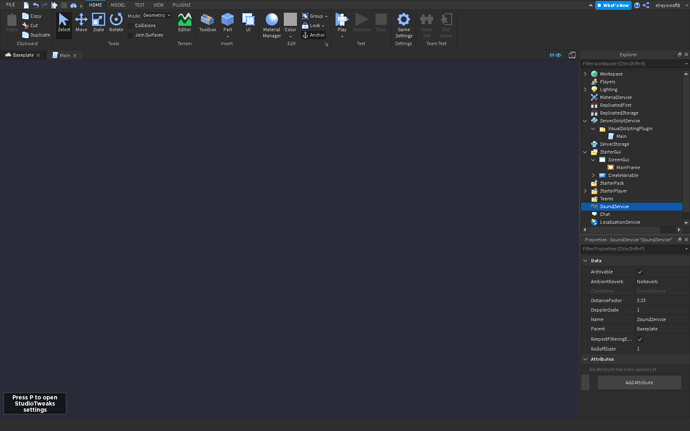The width and height of the screenshot is (690, 431).
Task: Click the Duplicate icon
Action: [x=26, y=35]
